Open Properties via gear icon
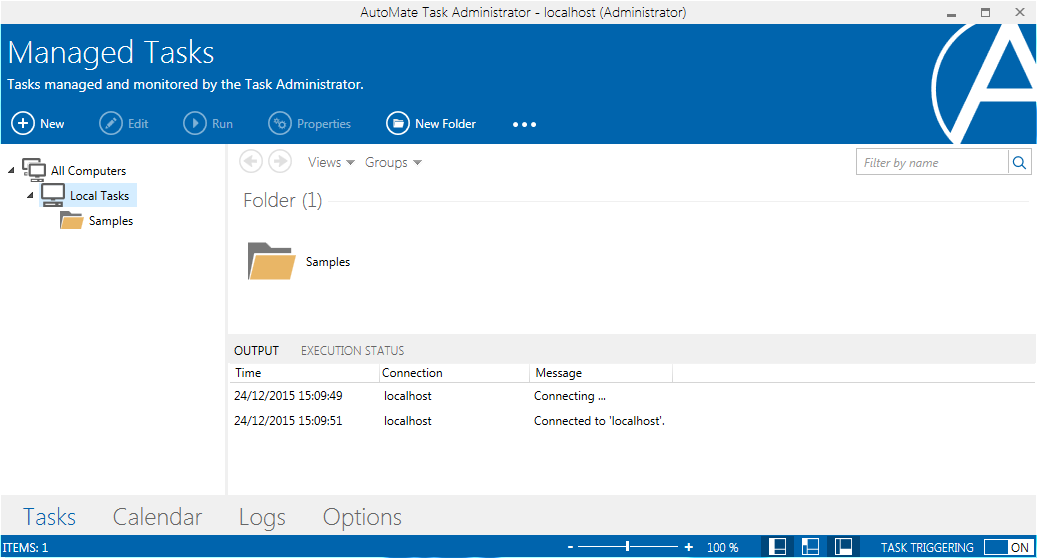Image resolution: width=1037 pixels, height=558 pixels. click(x=280, y=123)
